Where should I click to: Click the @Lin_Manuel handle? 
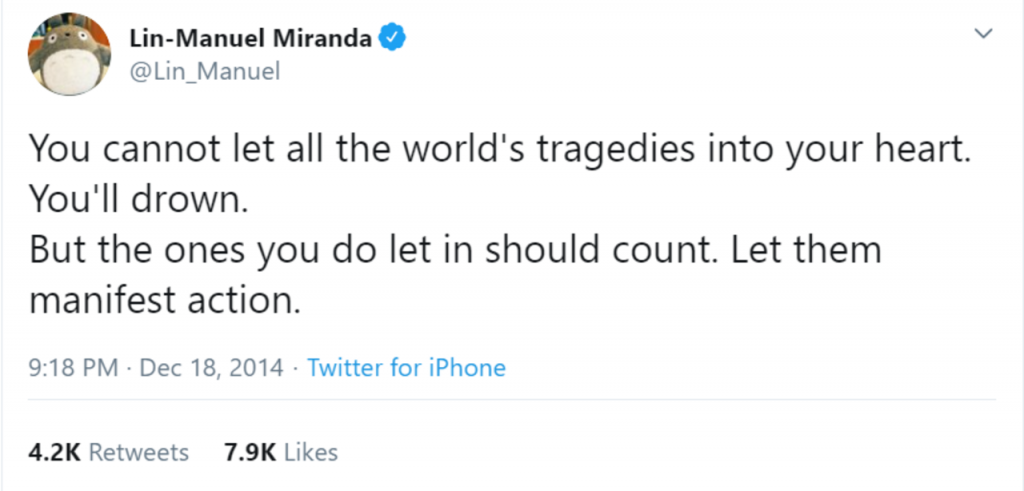(x=205, y=71)
